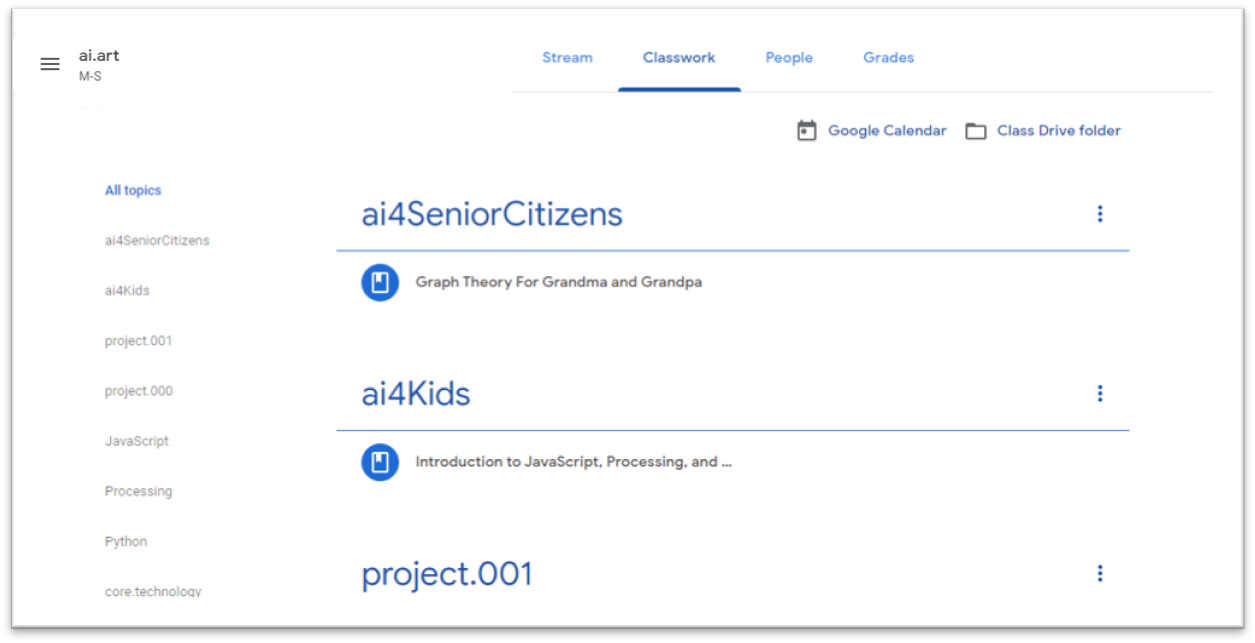The image size is (1255, 643).
Task: Select the People tab
Action: point(788,57)
